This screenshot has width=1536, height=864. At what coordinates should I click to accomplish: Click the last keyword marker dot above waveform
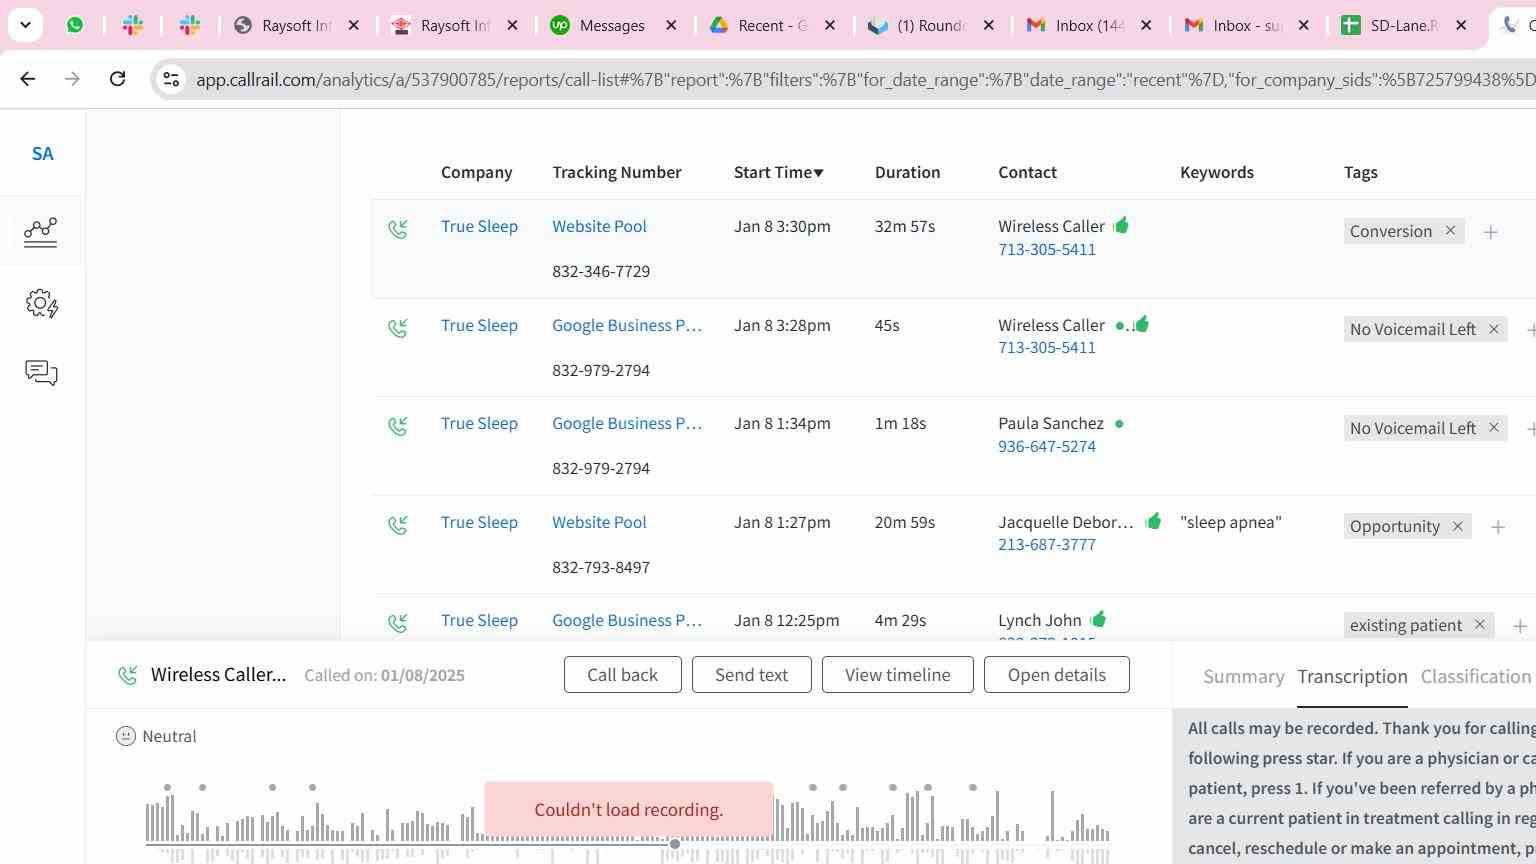(973, 788)
